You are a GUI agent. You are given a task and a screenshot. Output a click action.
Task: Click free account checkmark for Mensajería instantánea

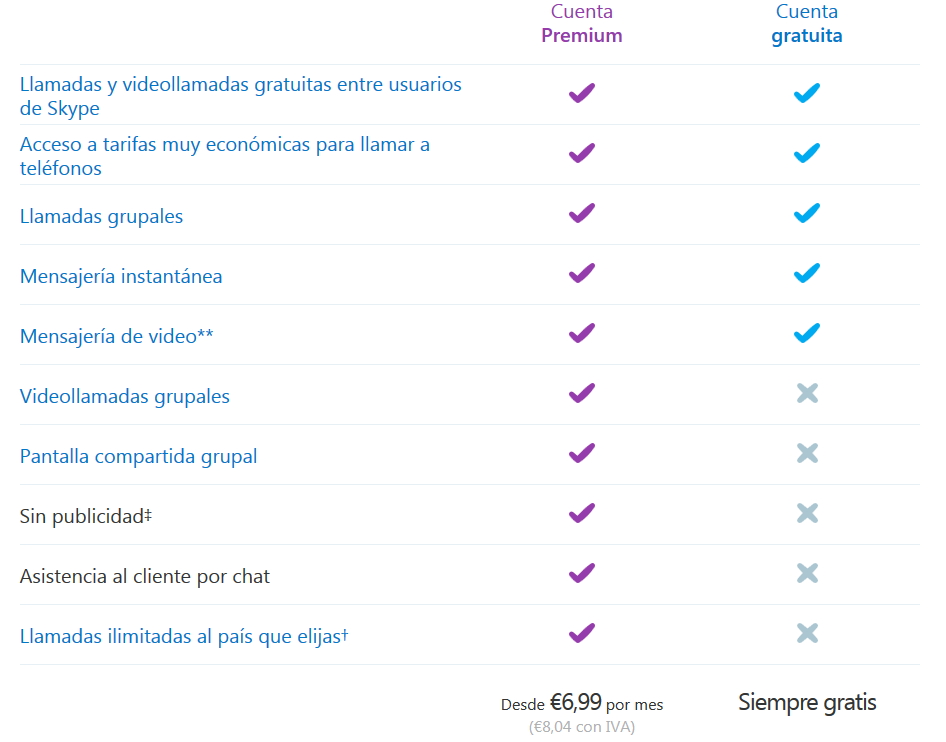[806, 273]
